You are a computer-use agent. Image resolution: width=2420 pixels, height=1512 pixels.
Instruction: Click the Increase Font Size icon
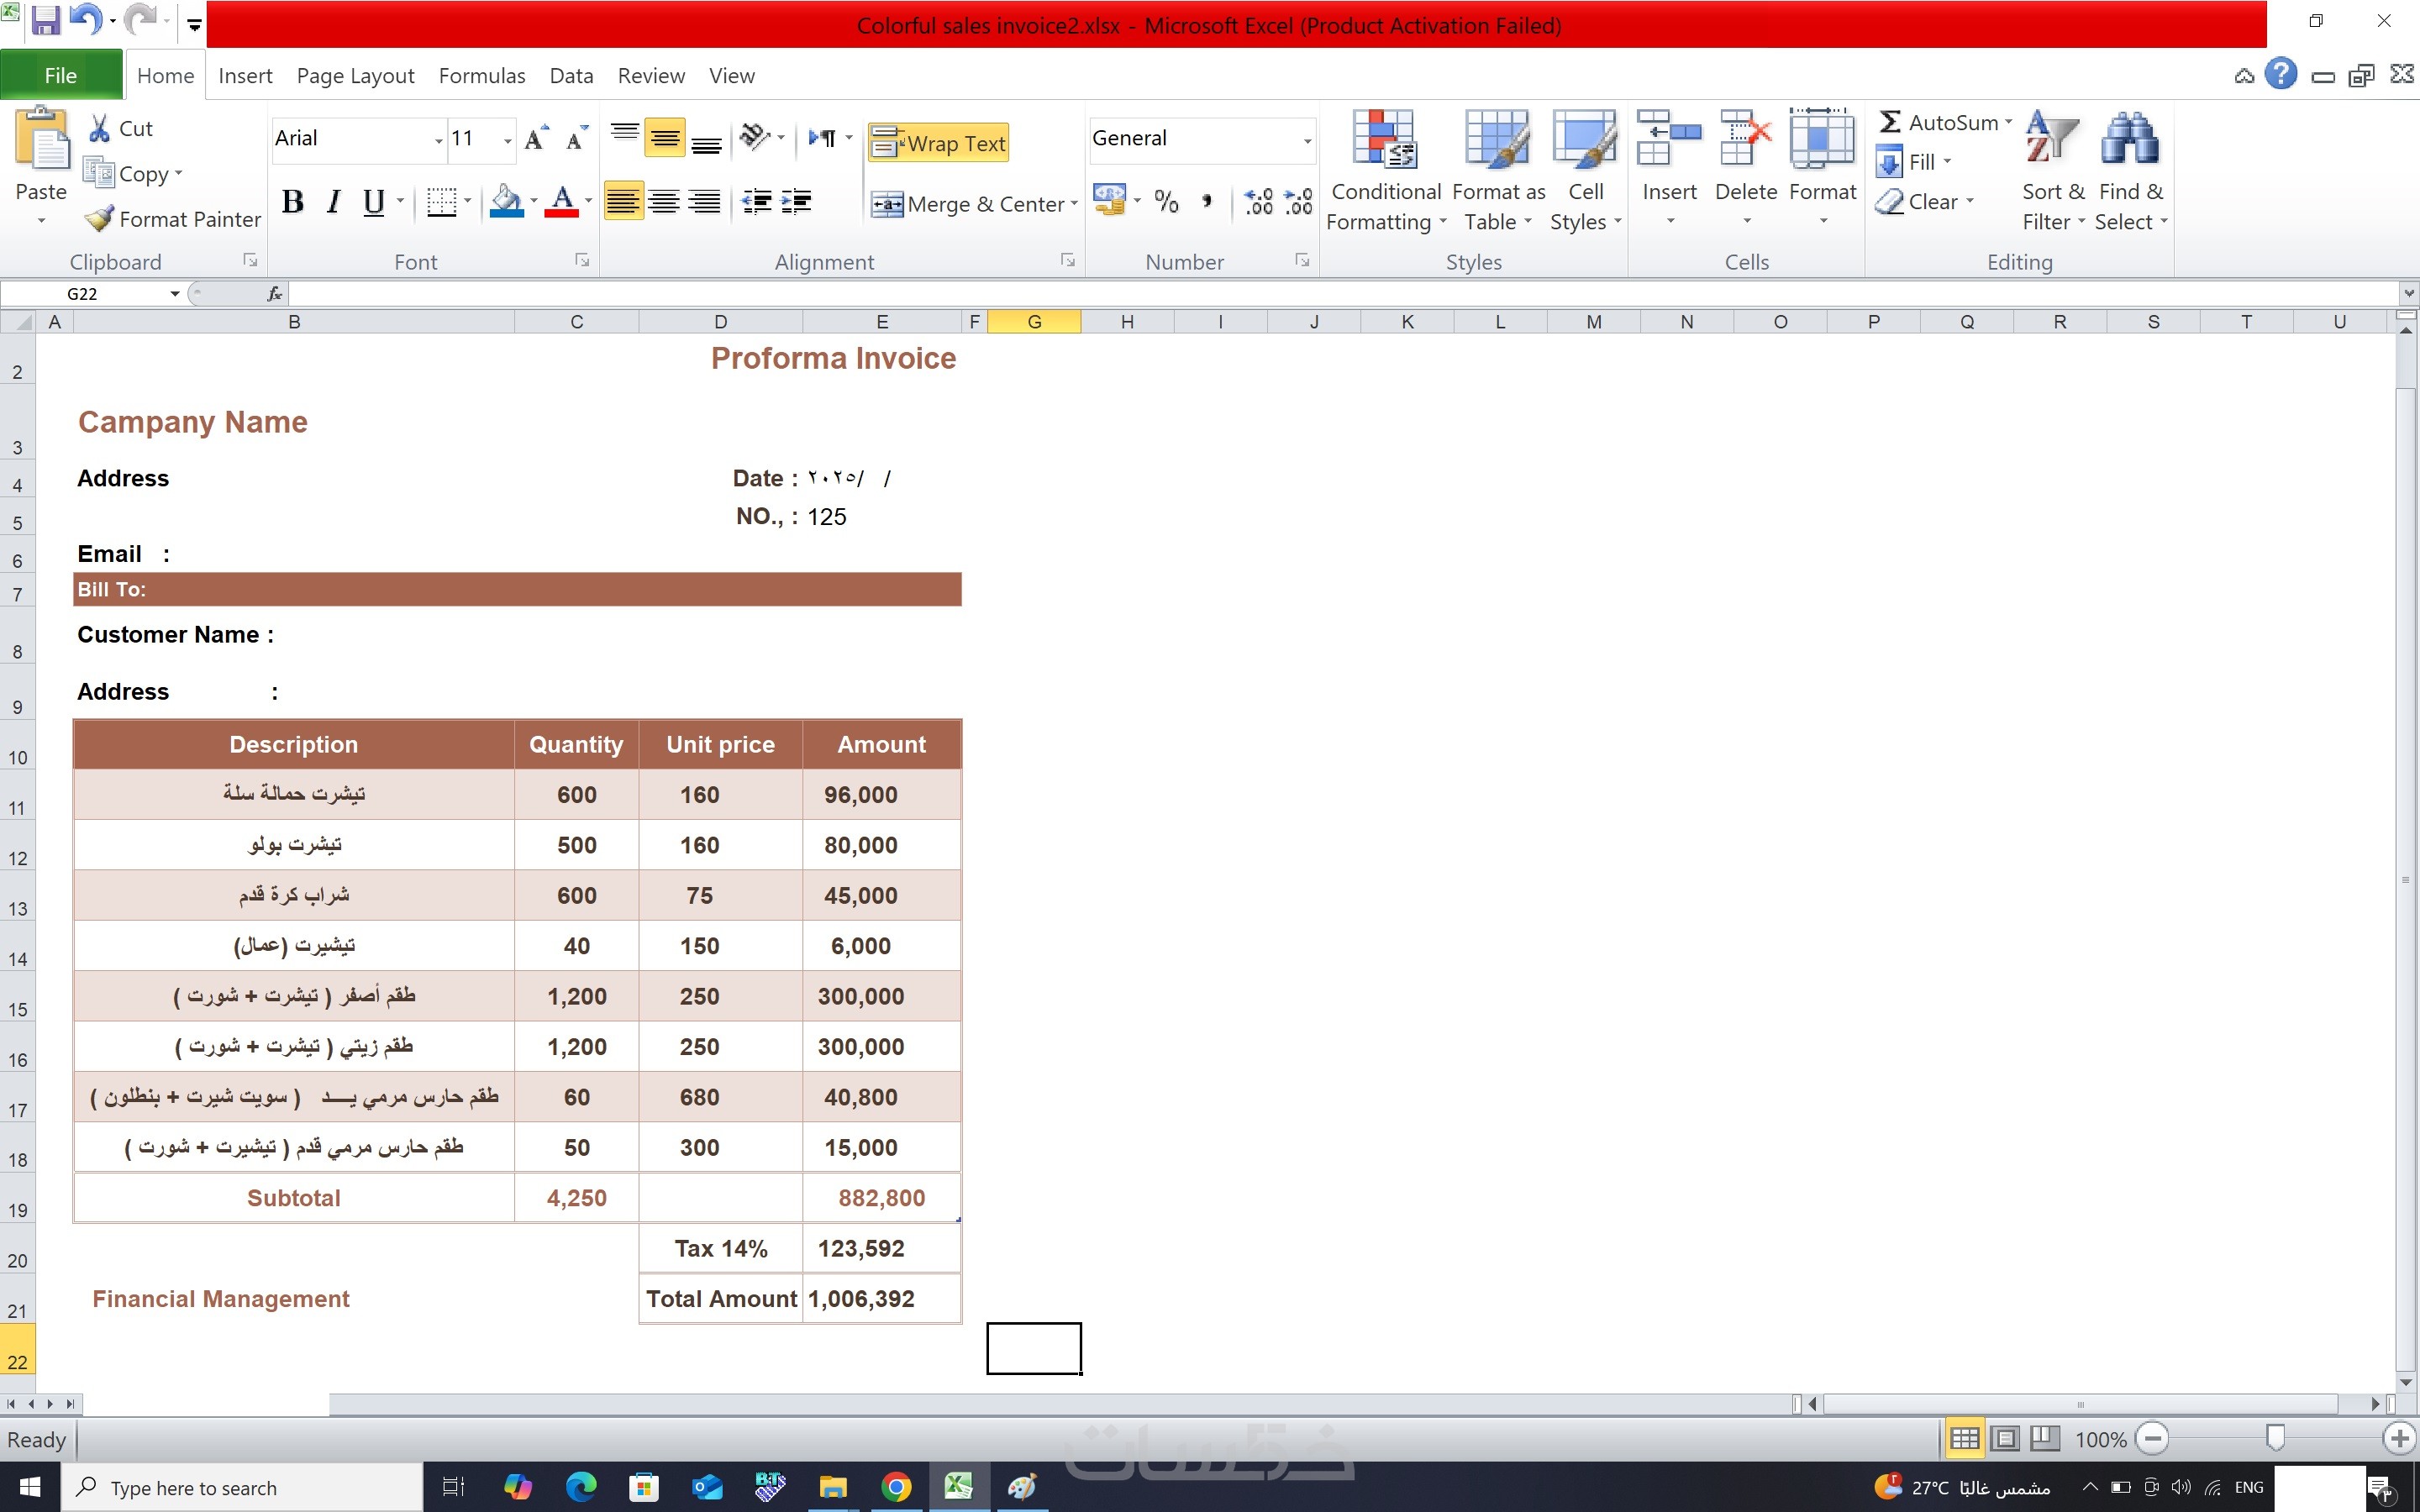536,139
